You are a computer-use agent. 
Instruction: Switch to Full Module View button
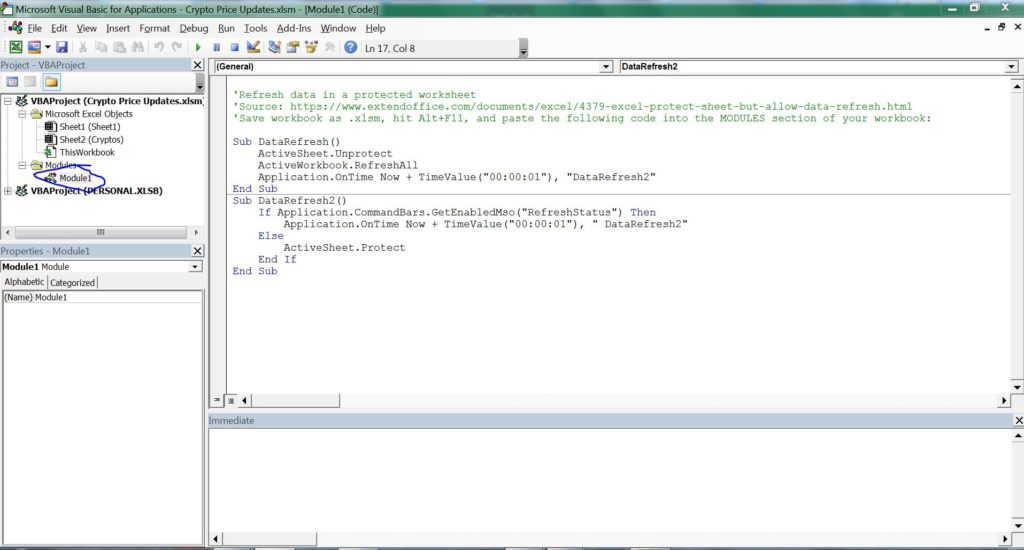[x=230, y=400]
